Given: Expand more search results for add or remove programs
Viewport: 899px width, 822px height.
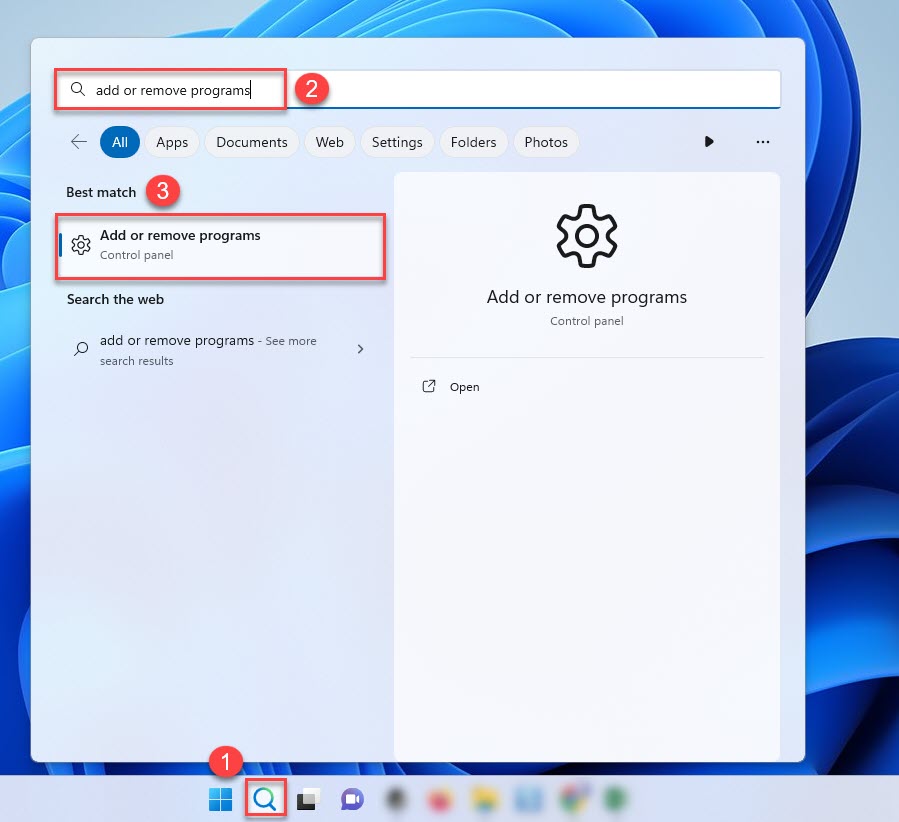Looking at the screenshot, I should point(360,349).
